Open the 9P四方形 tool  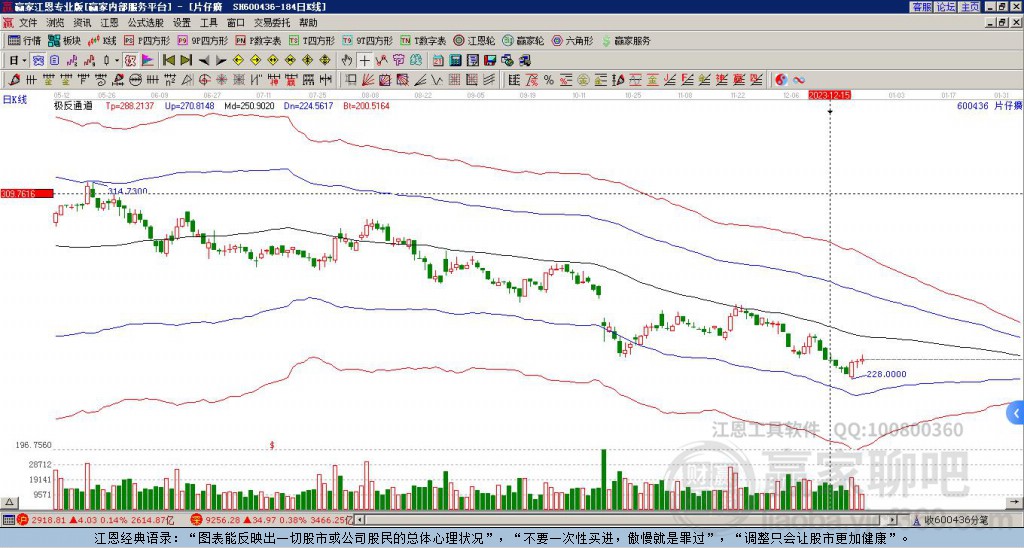point(202,40)
